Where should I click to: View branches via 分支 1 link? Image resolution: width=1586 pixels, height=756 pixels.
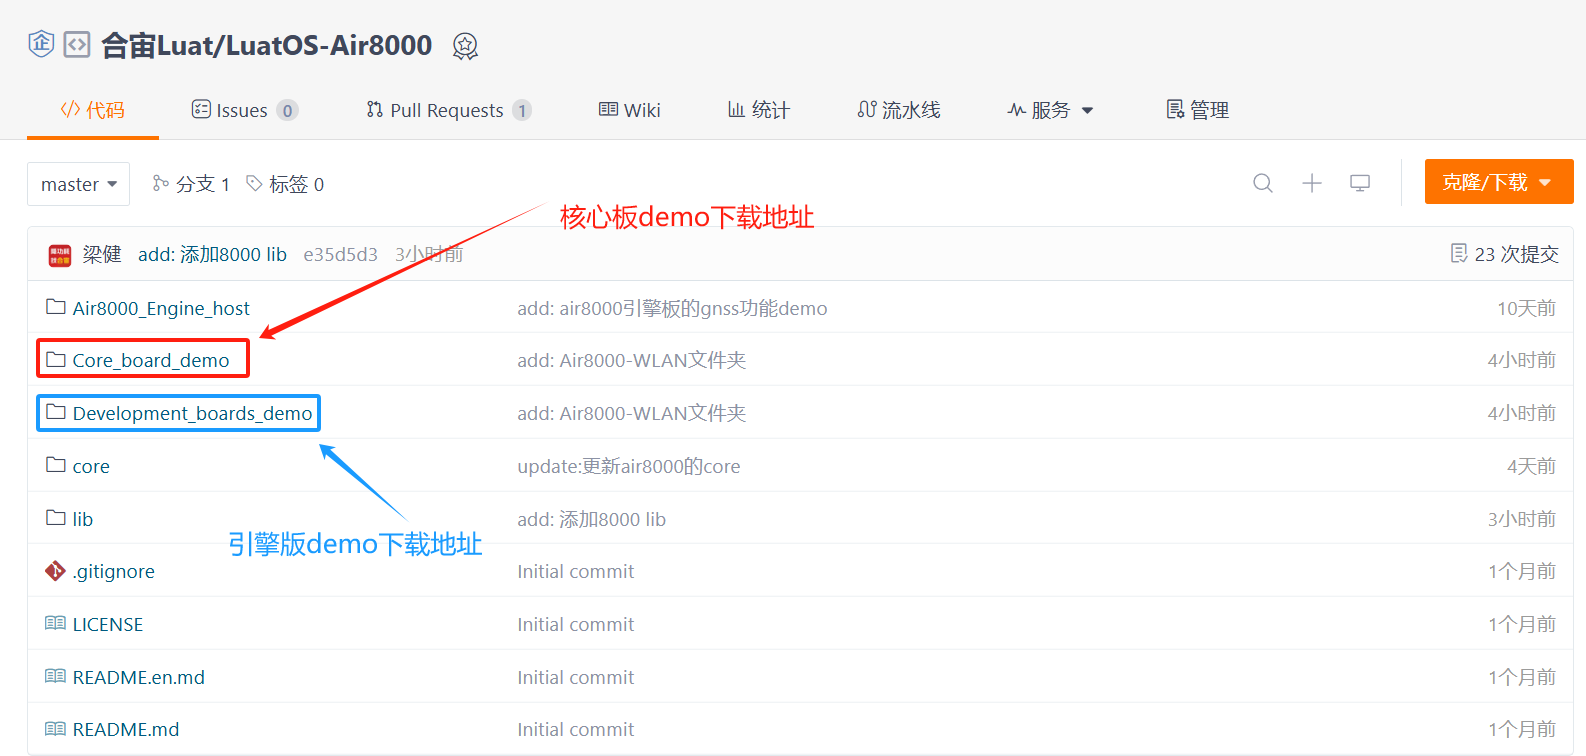point(191,184)
